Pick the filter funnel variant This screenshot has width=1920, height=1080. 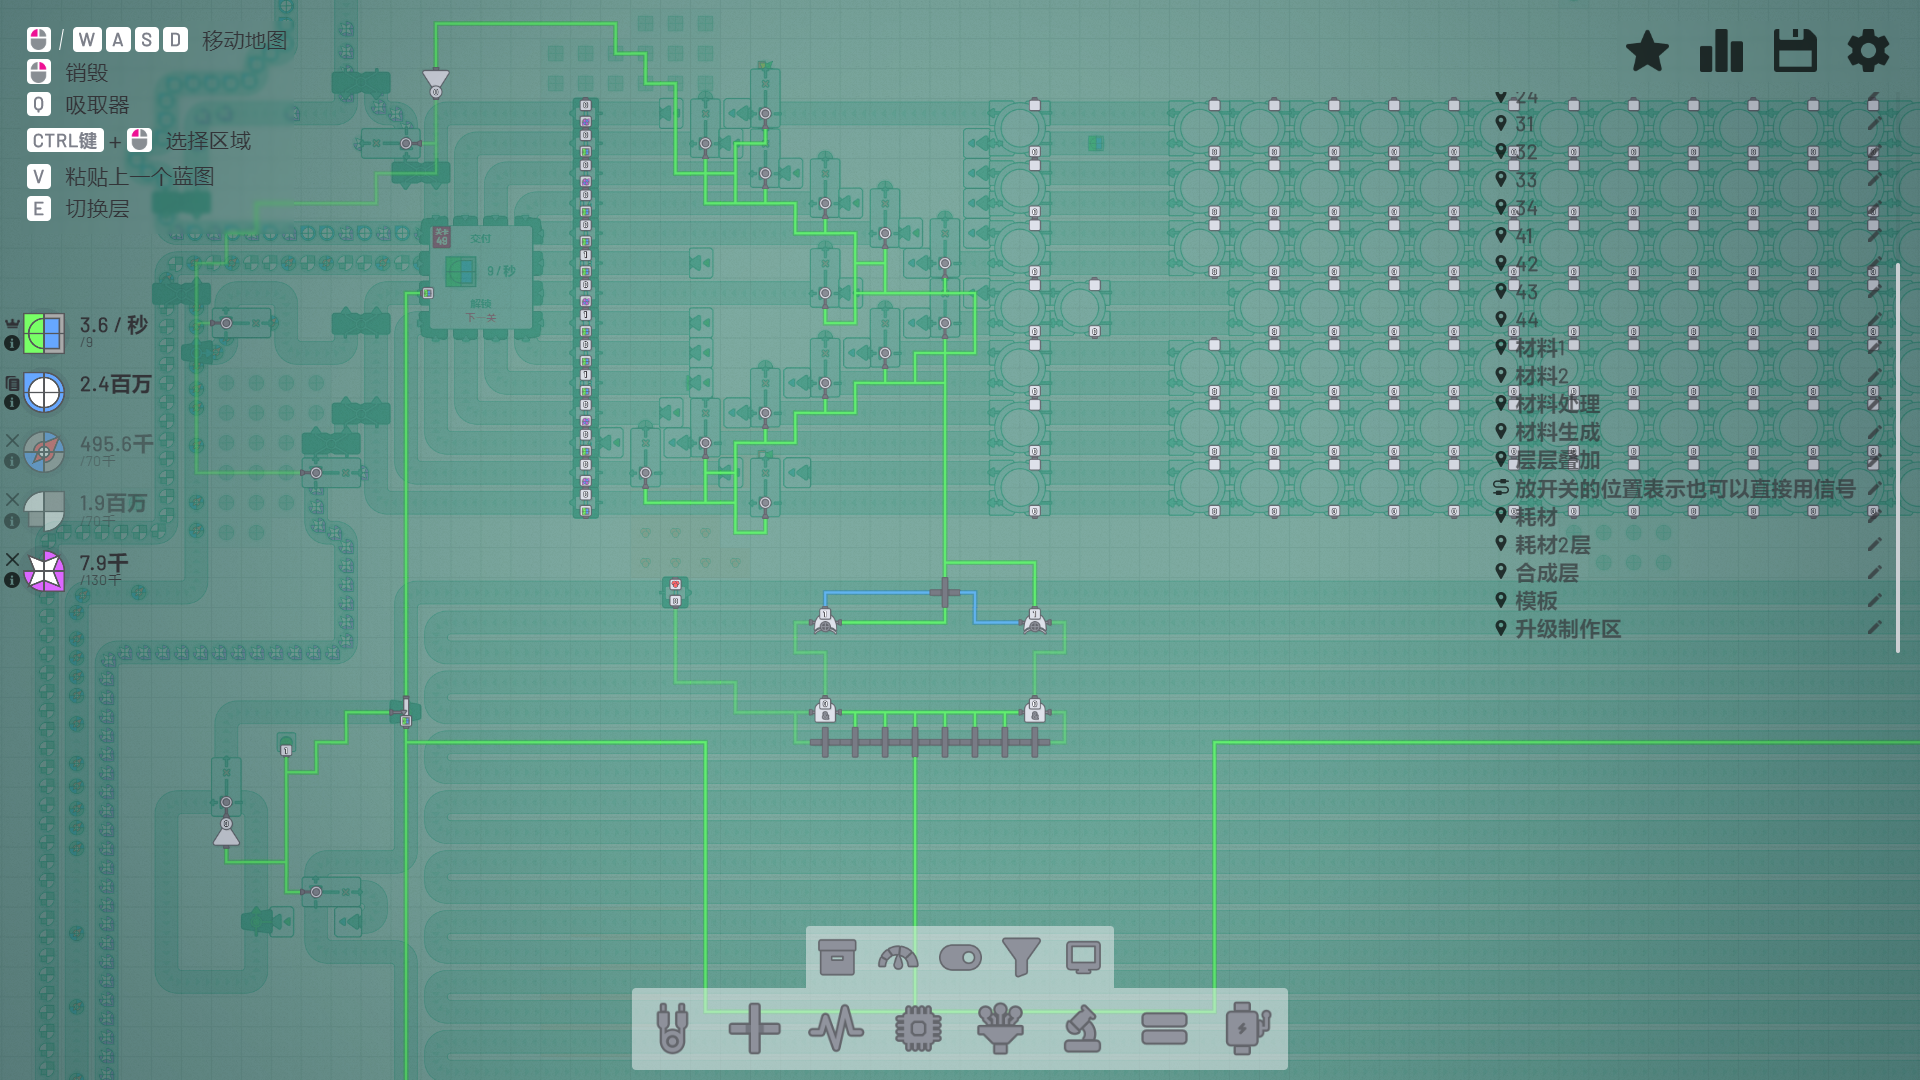pyautogui.click(x=1021, y=958)
